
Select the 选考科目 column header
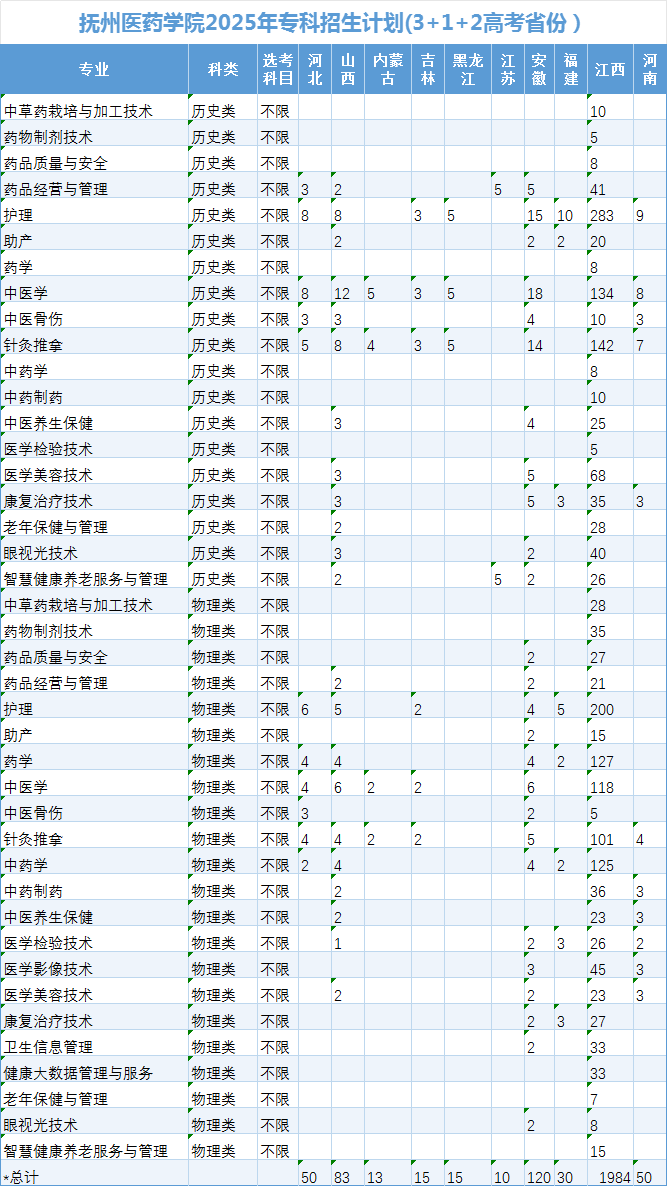tap(278, 70)
